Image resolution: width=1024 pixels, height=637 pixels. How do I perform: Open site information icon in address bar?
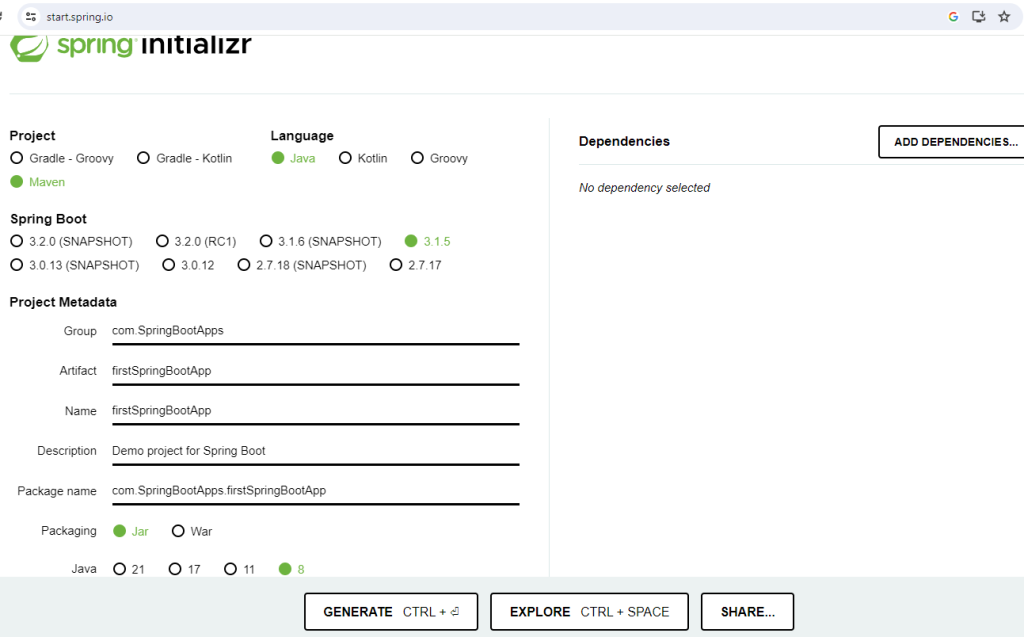(31, 17)
